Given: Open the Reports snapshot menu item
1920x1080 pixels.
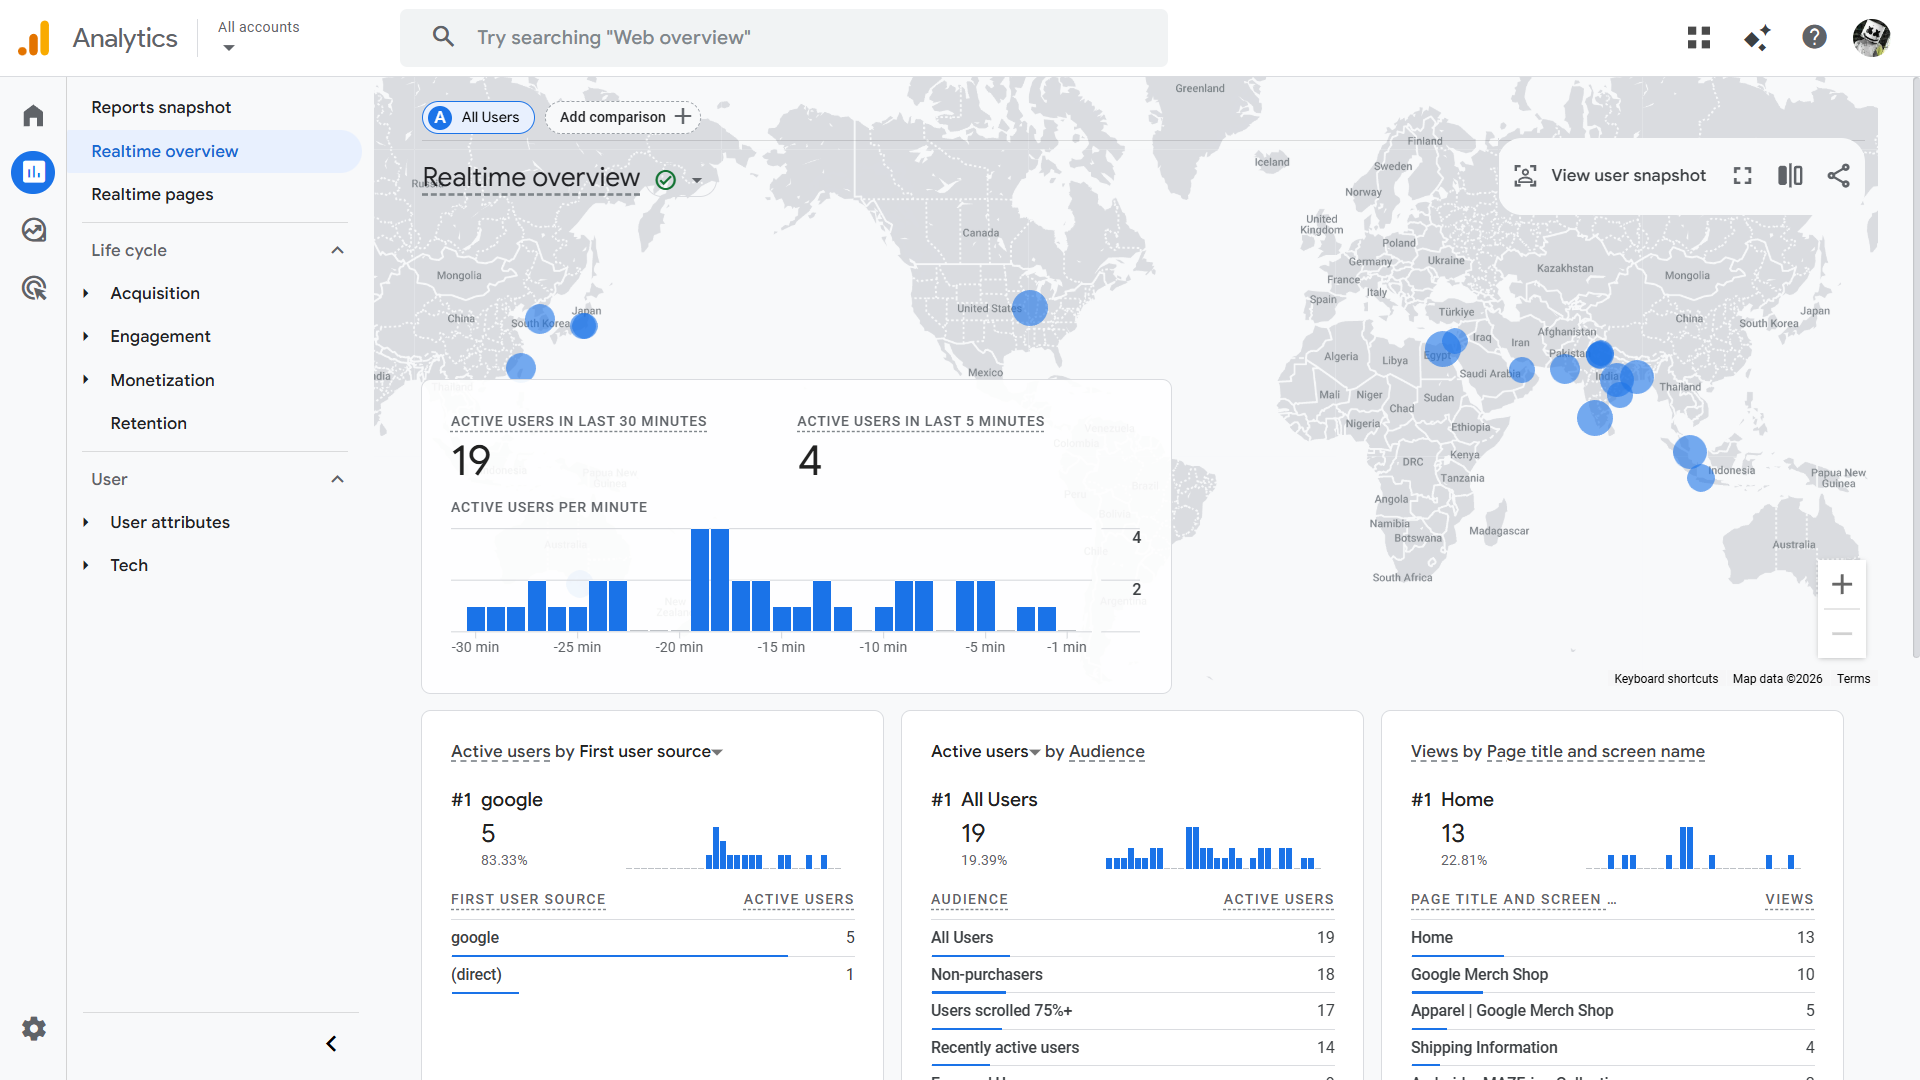Looking at the screenshot, I should pyautogui.click(x=161, y=107).
